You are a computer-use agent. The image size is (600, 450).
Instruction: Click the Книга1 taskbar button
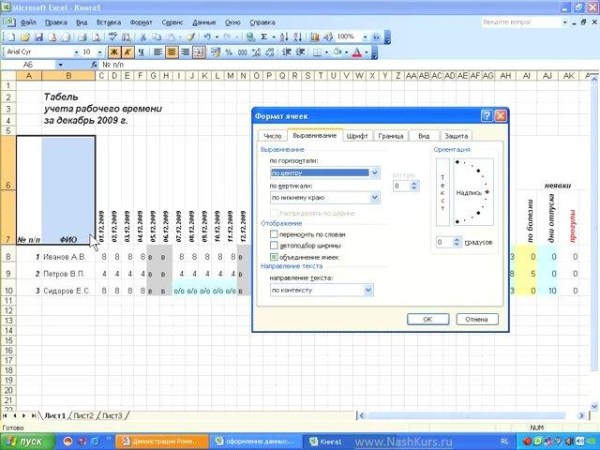329,442
